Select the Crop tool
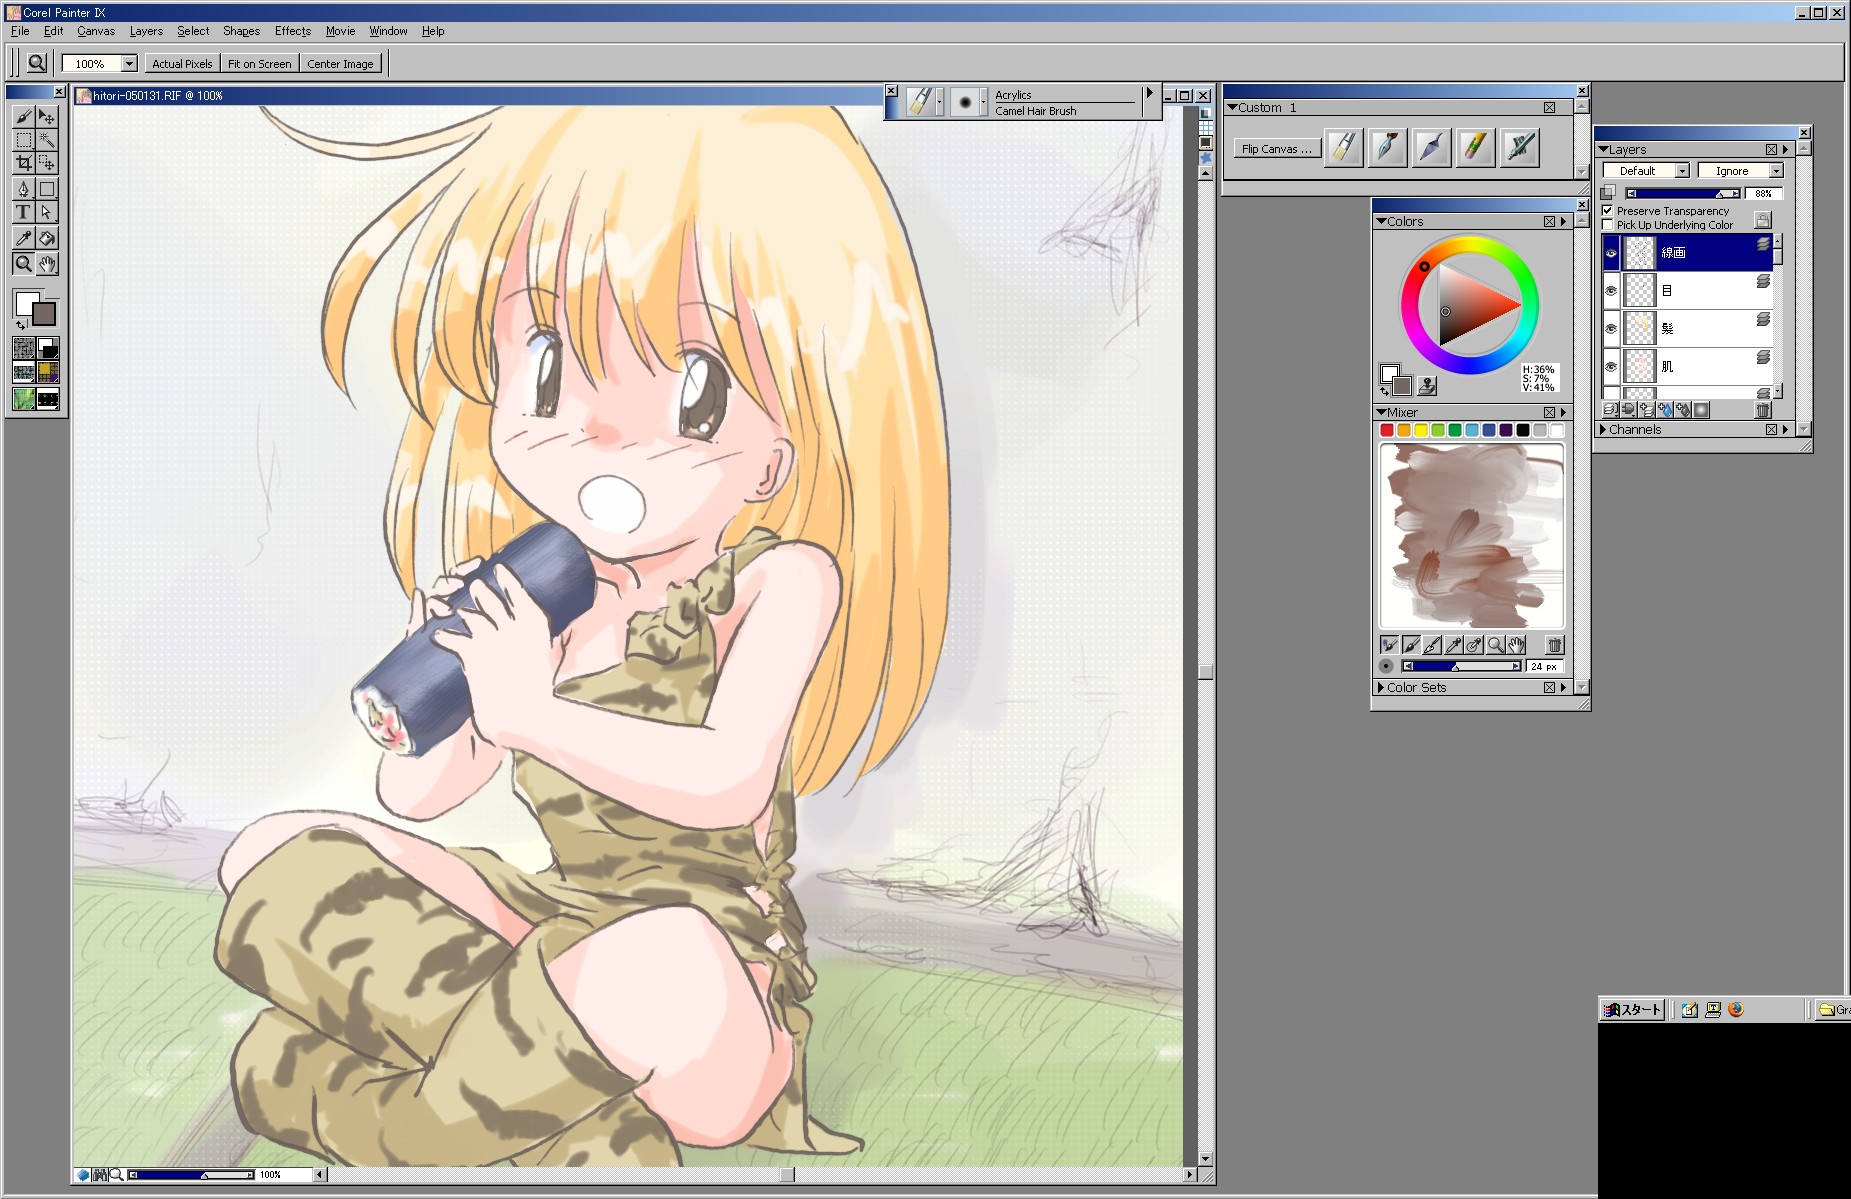 coord(24,163)
